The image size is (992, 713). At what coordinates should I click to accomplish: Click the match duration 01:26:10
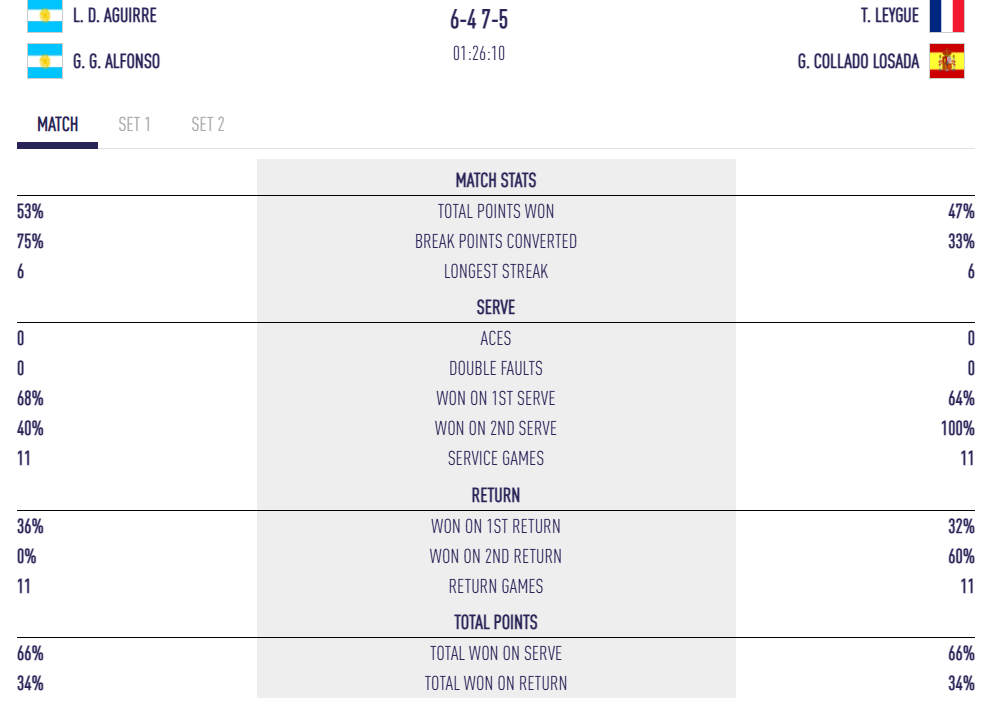479,54
